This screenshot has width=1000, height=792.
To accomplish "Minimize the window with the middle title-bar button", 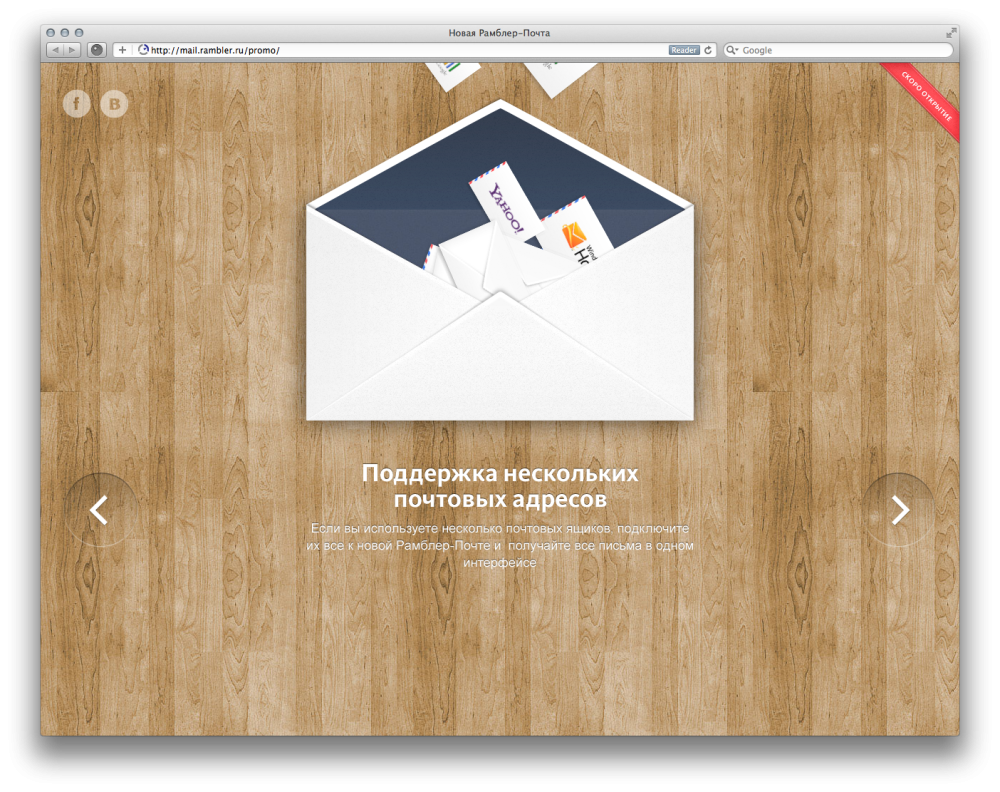I will [x=64, y=33].
